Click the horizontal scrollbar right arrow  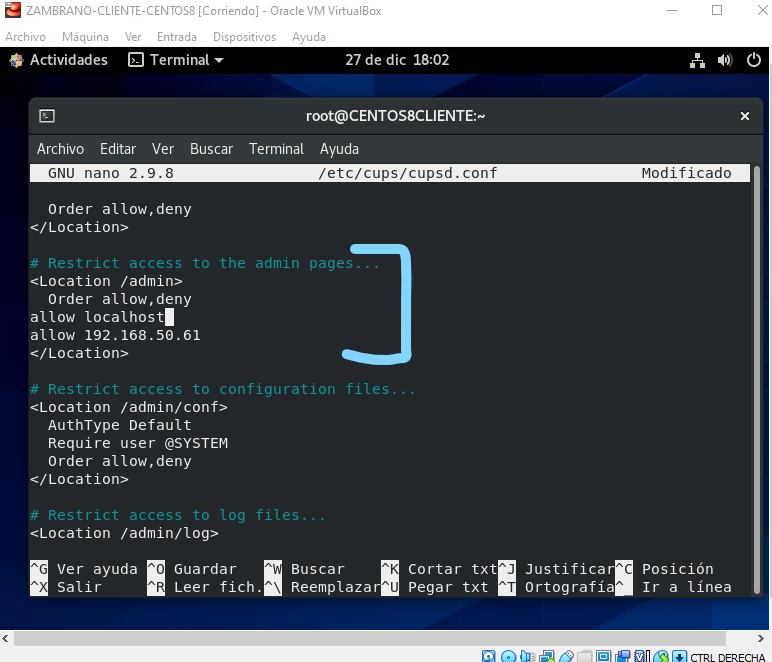pyautogui.click(x=761, y=638)
